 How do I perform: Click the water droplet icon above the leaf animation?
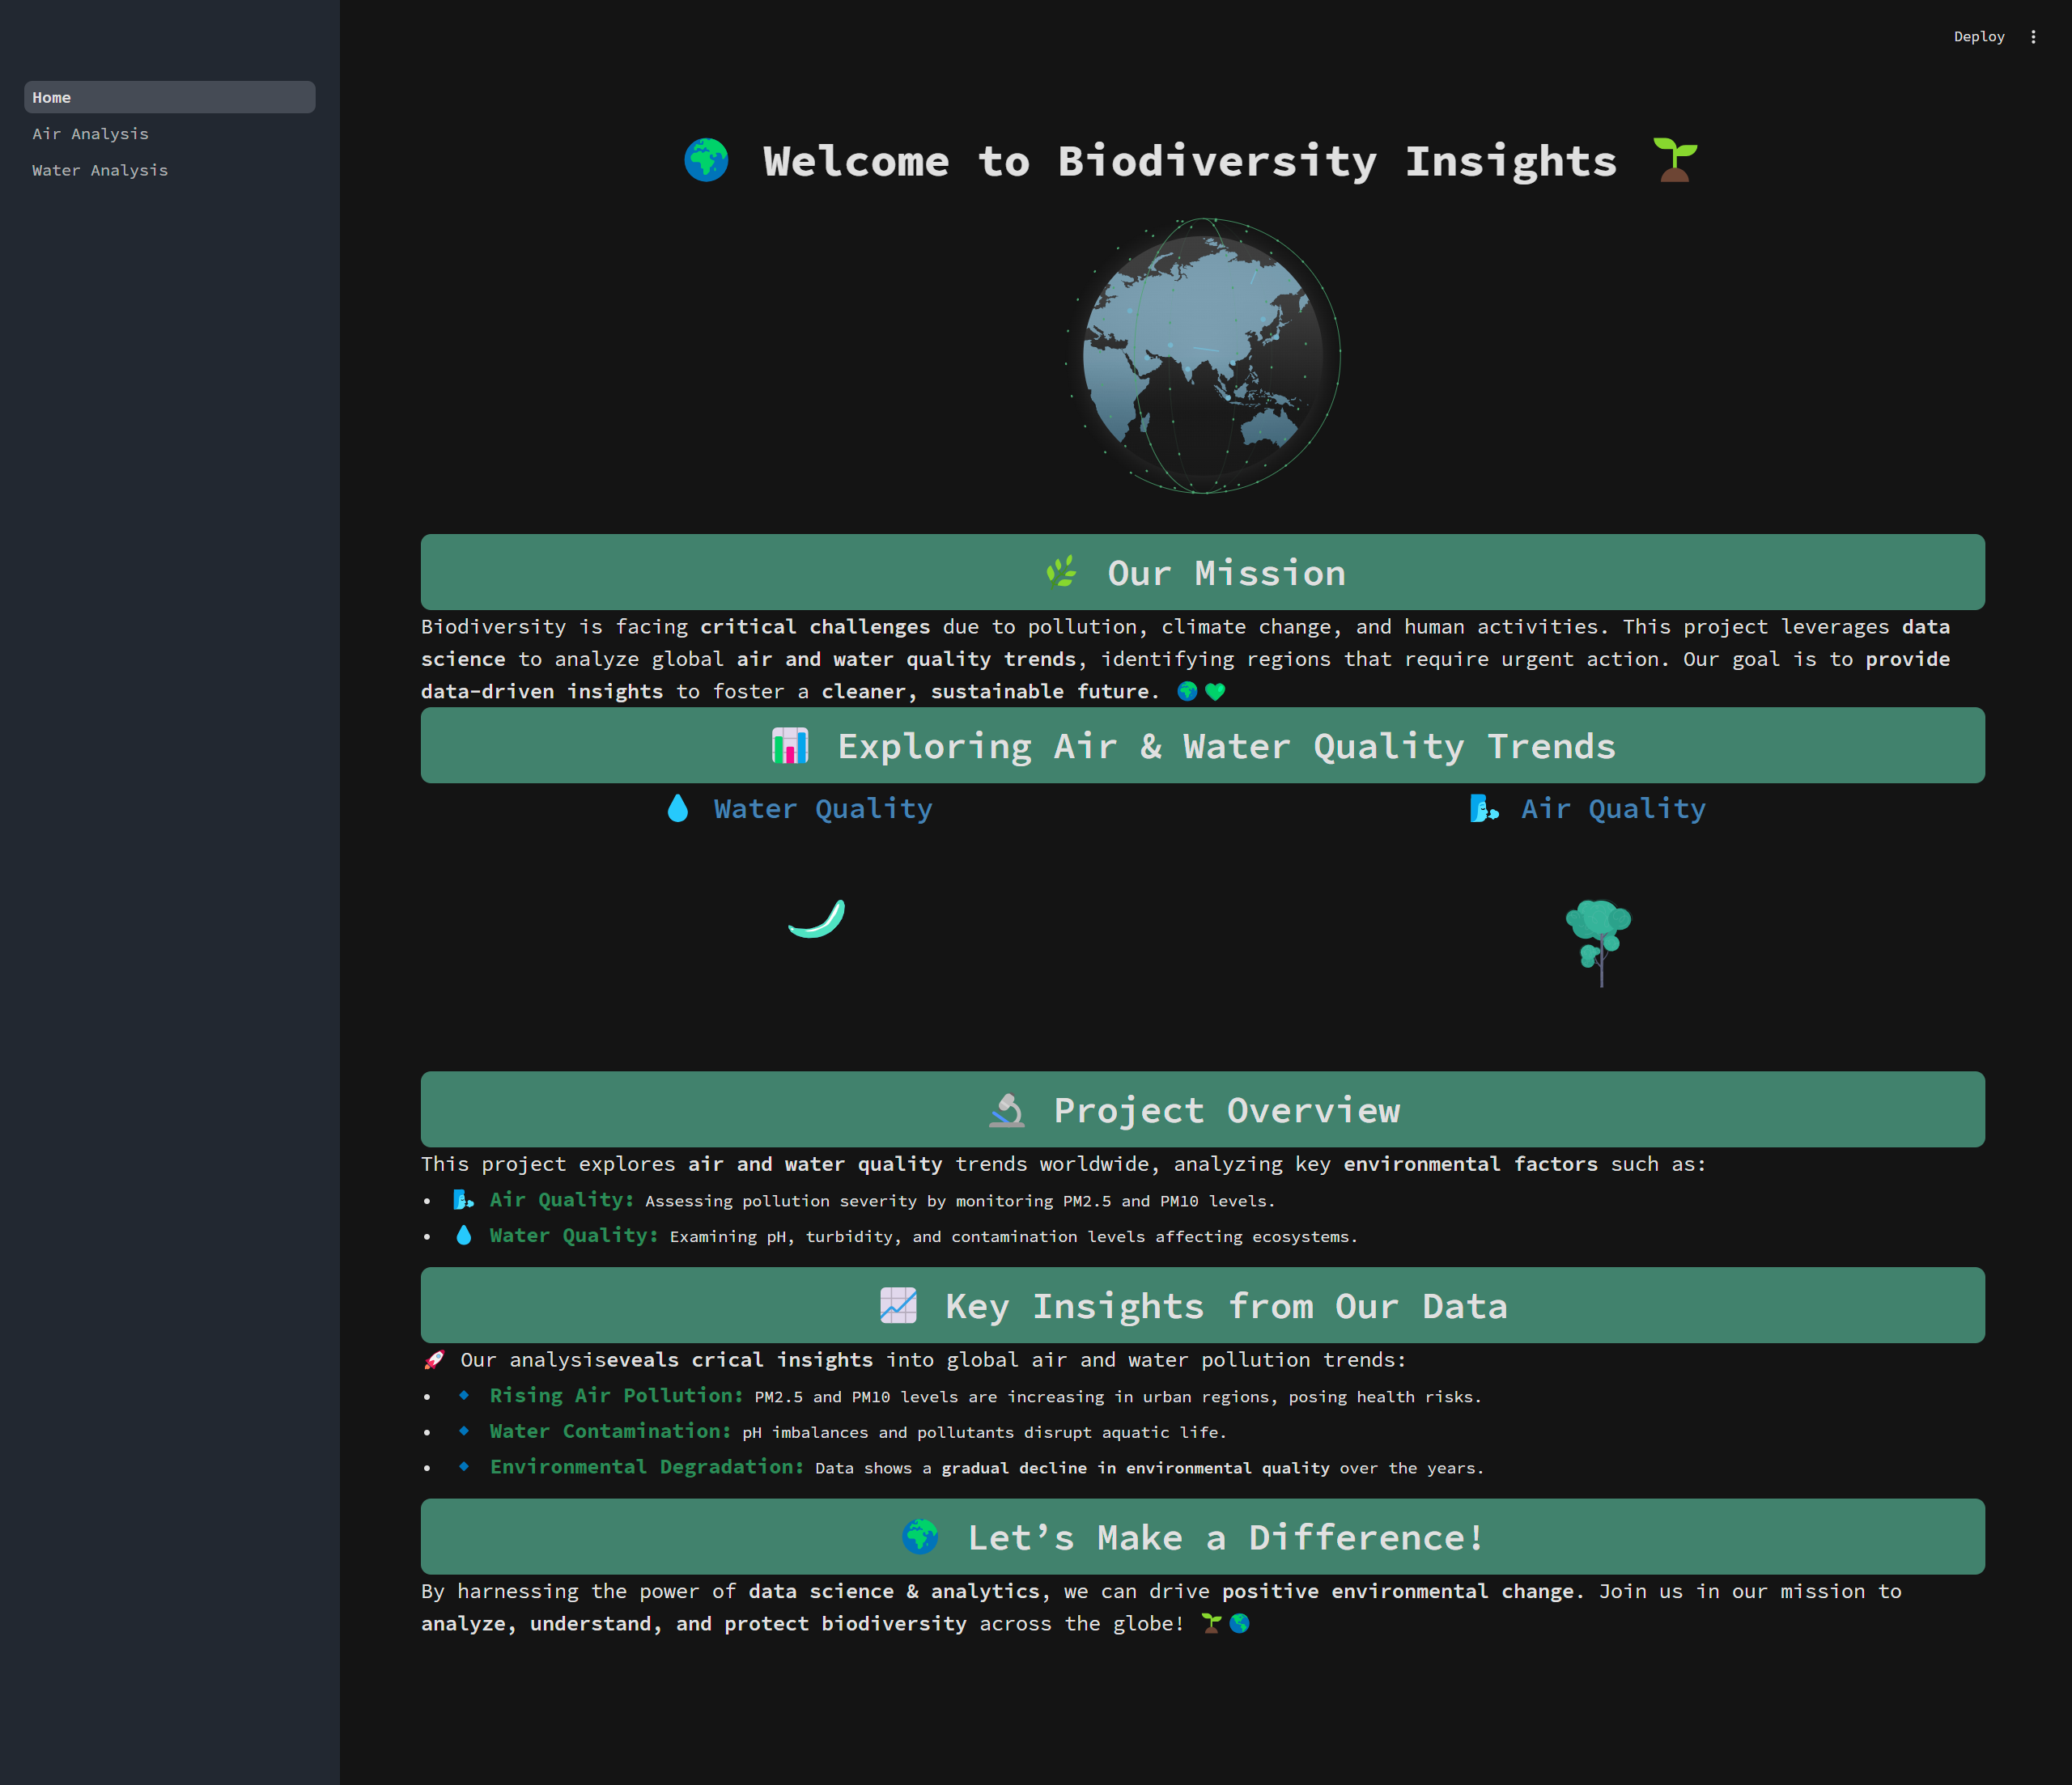[x=678, y=808]
